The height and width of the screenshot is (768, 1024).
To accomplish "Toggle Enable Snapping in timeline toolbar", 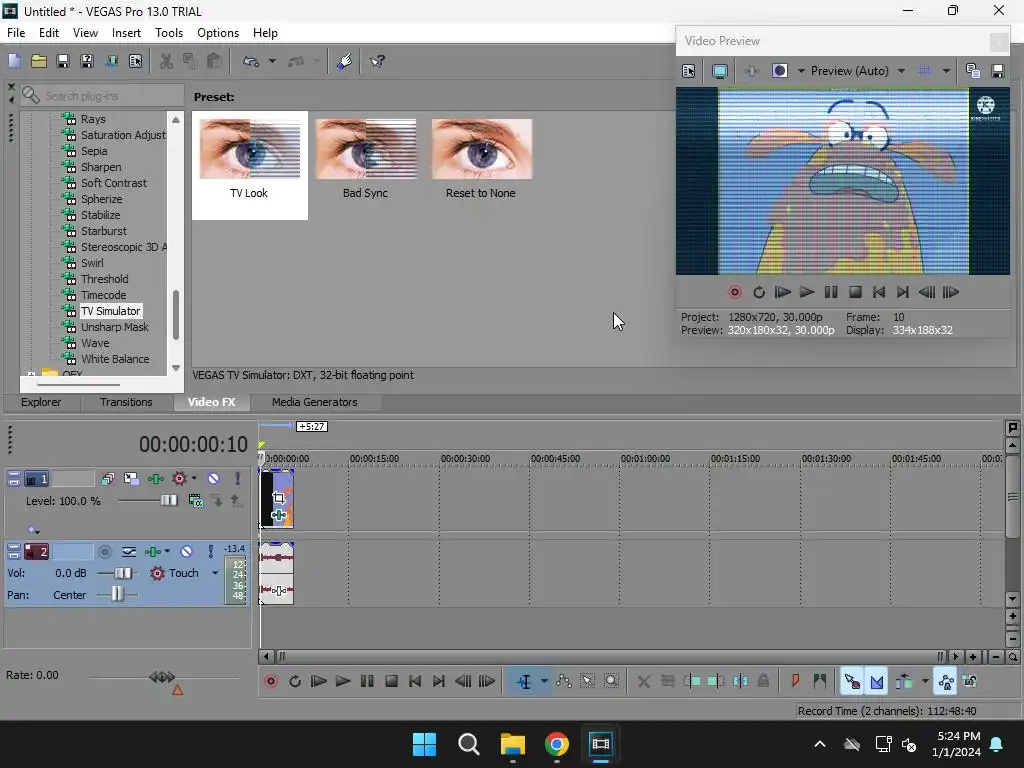I will [x=852, y=681].
